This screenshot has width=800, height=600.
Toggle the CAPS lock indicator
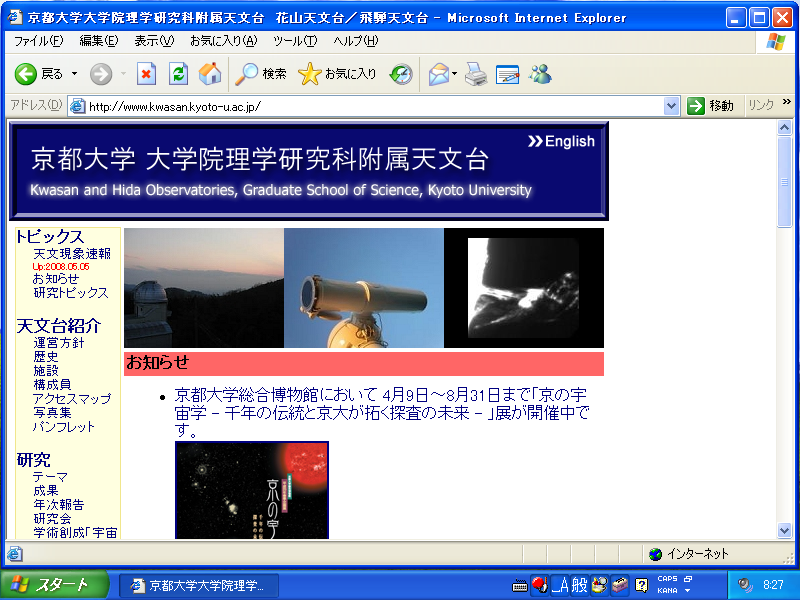pos(667,579)
